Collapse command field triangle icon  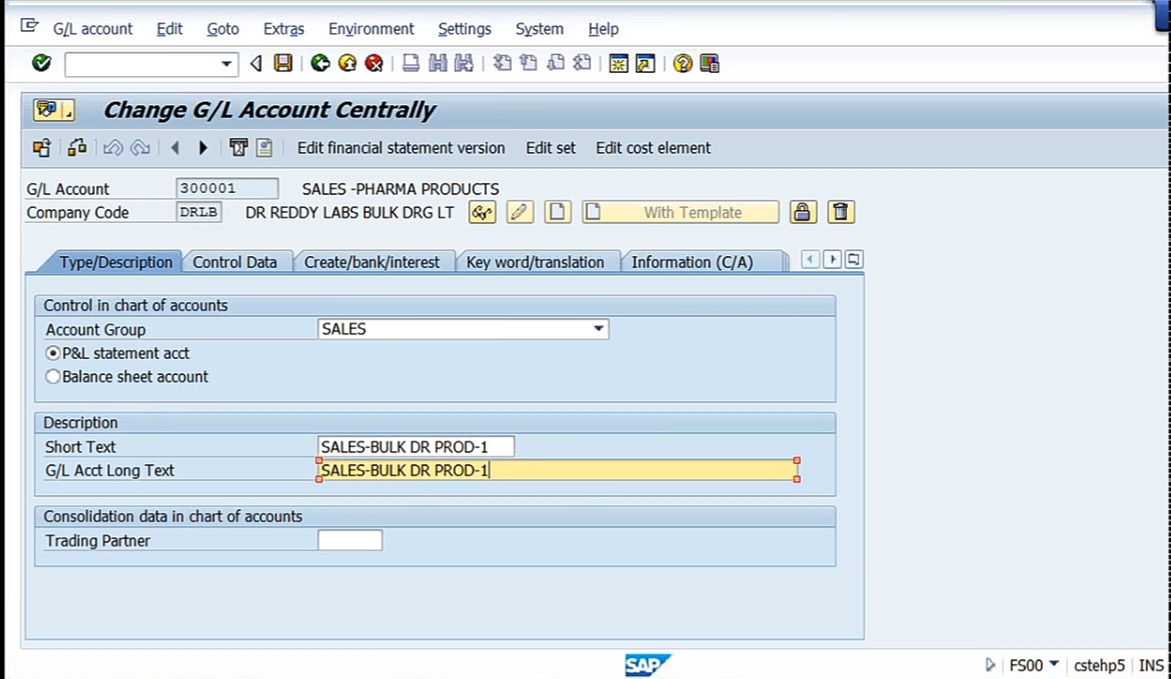click(x=256, y=63)
